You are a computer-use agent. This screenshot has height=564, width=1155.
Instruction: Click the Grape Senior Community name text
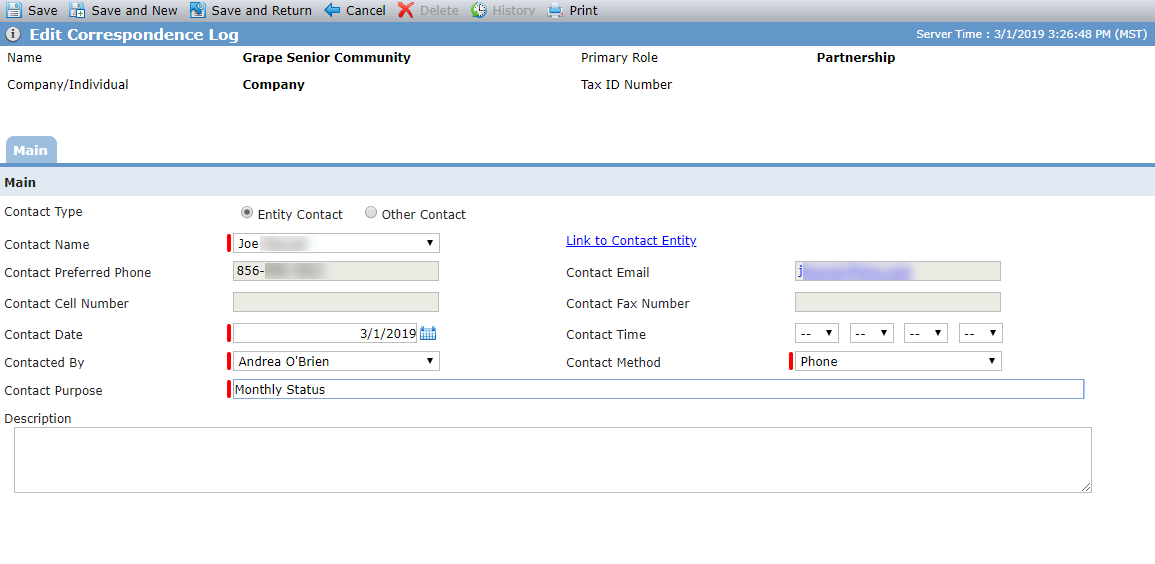(326, 57)
